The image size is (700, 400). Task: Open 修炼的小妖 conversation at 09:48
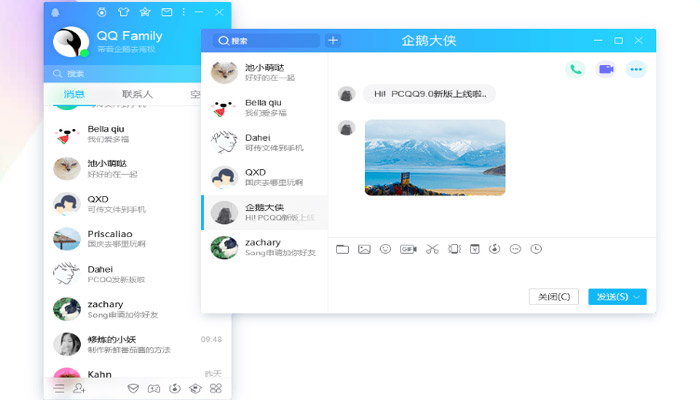click(x=138, y=344)
